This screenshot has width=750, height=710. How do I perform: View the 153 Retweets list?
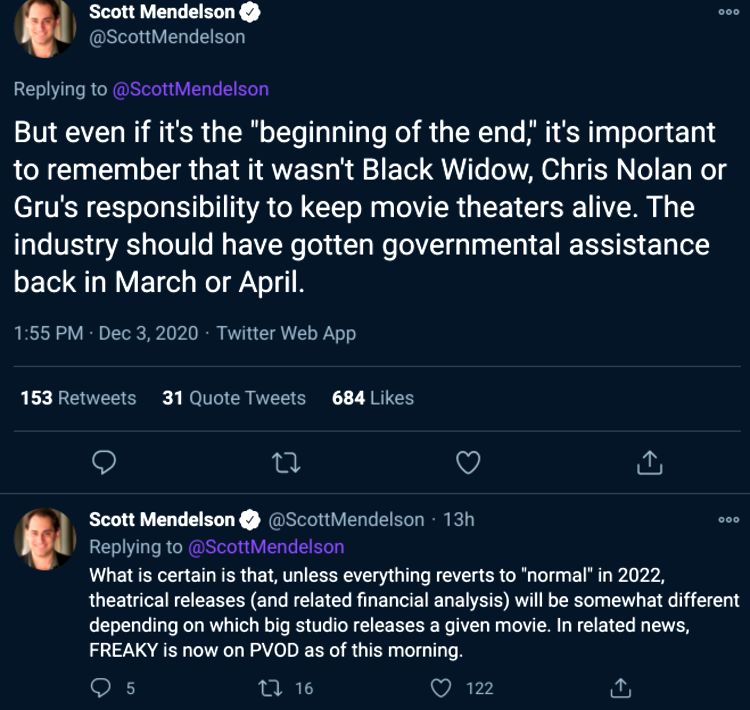(x=78, y=398)
